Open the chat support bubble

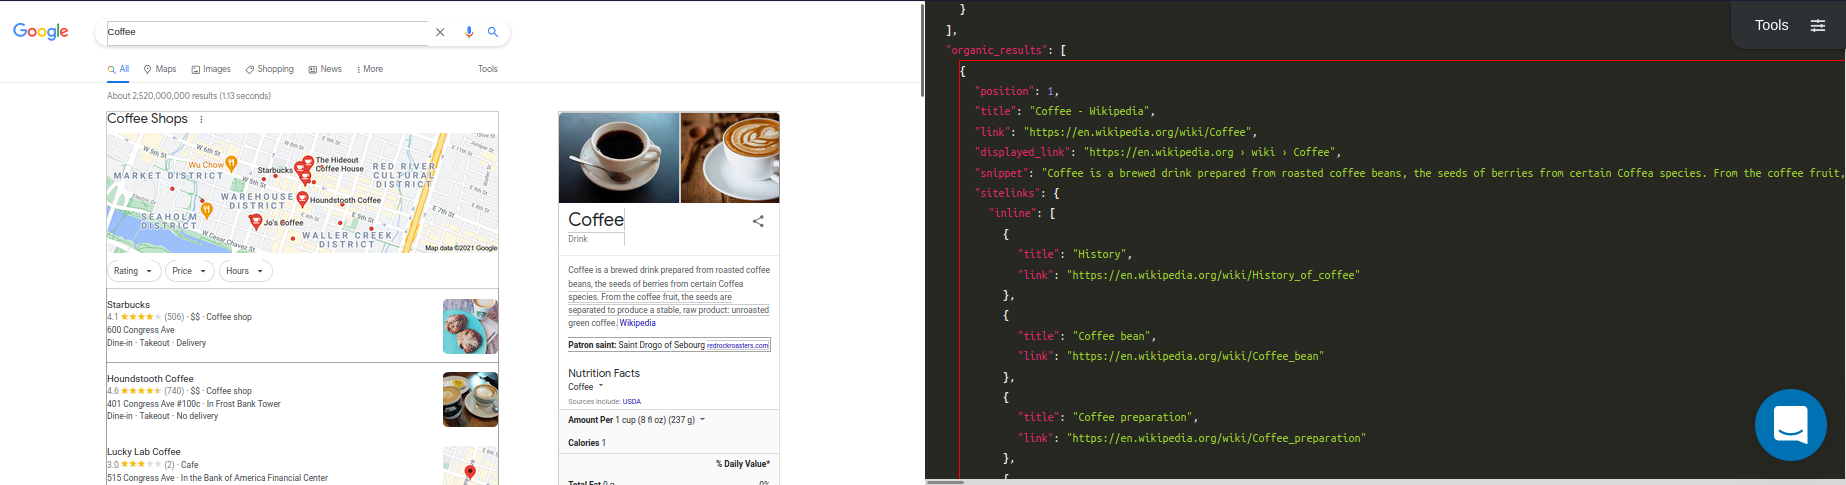pos(1791,425)
